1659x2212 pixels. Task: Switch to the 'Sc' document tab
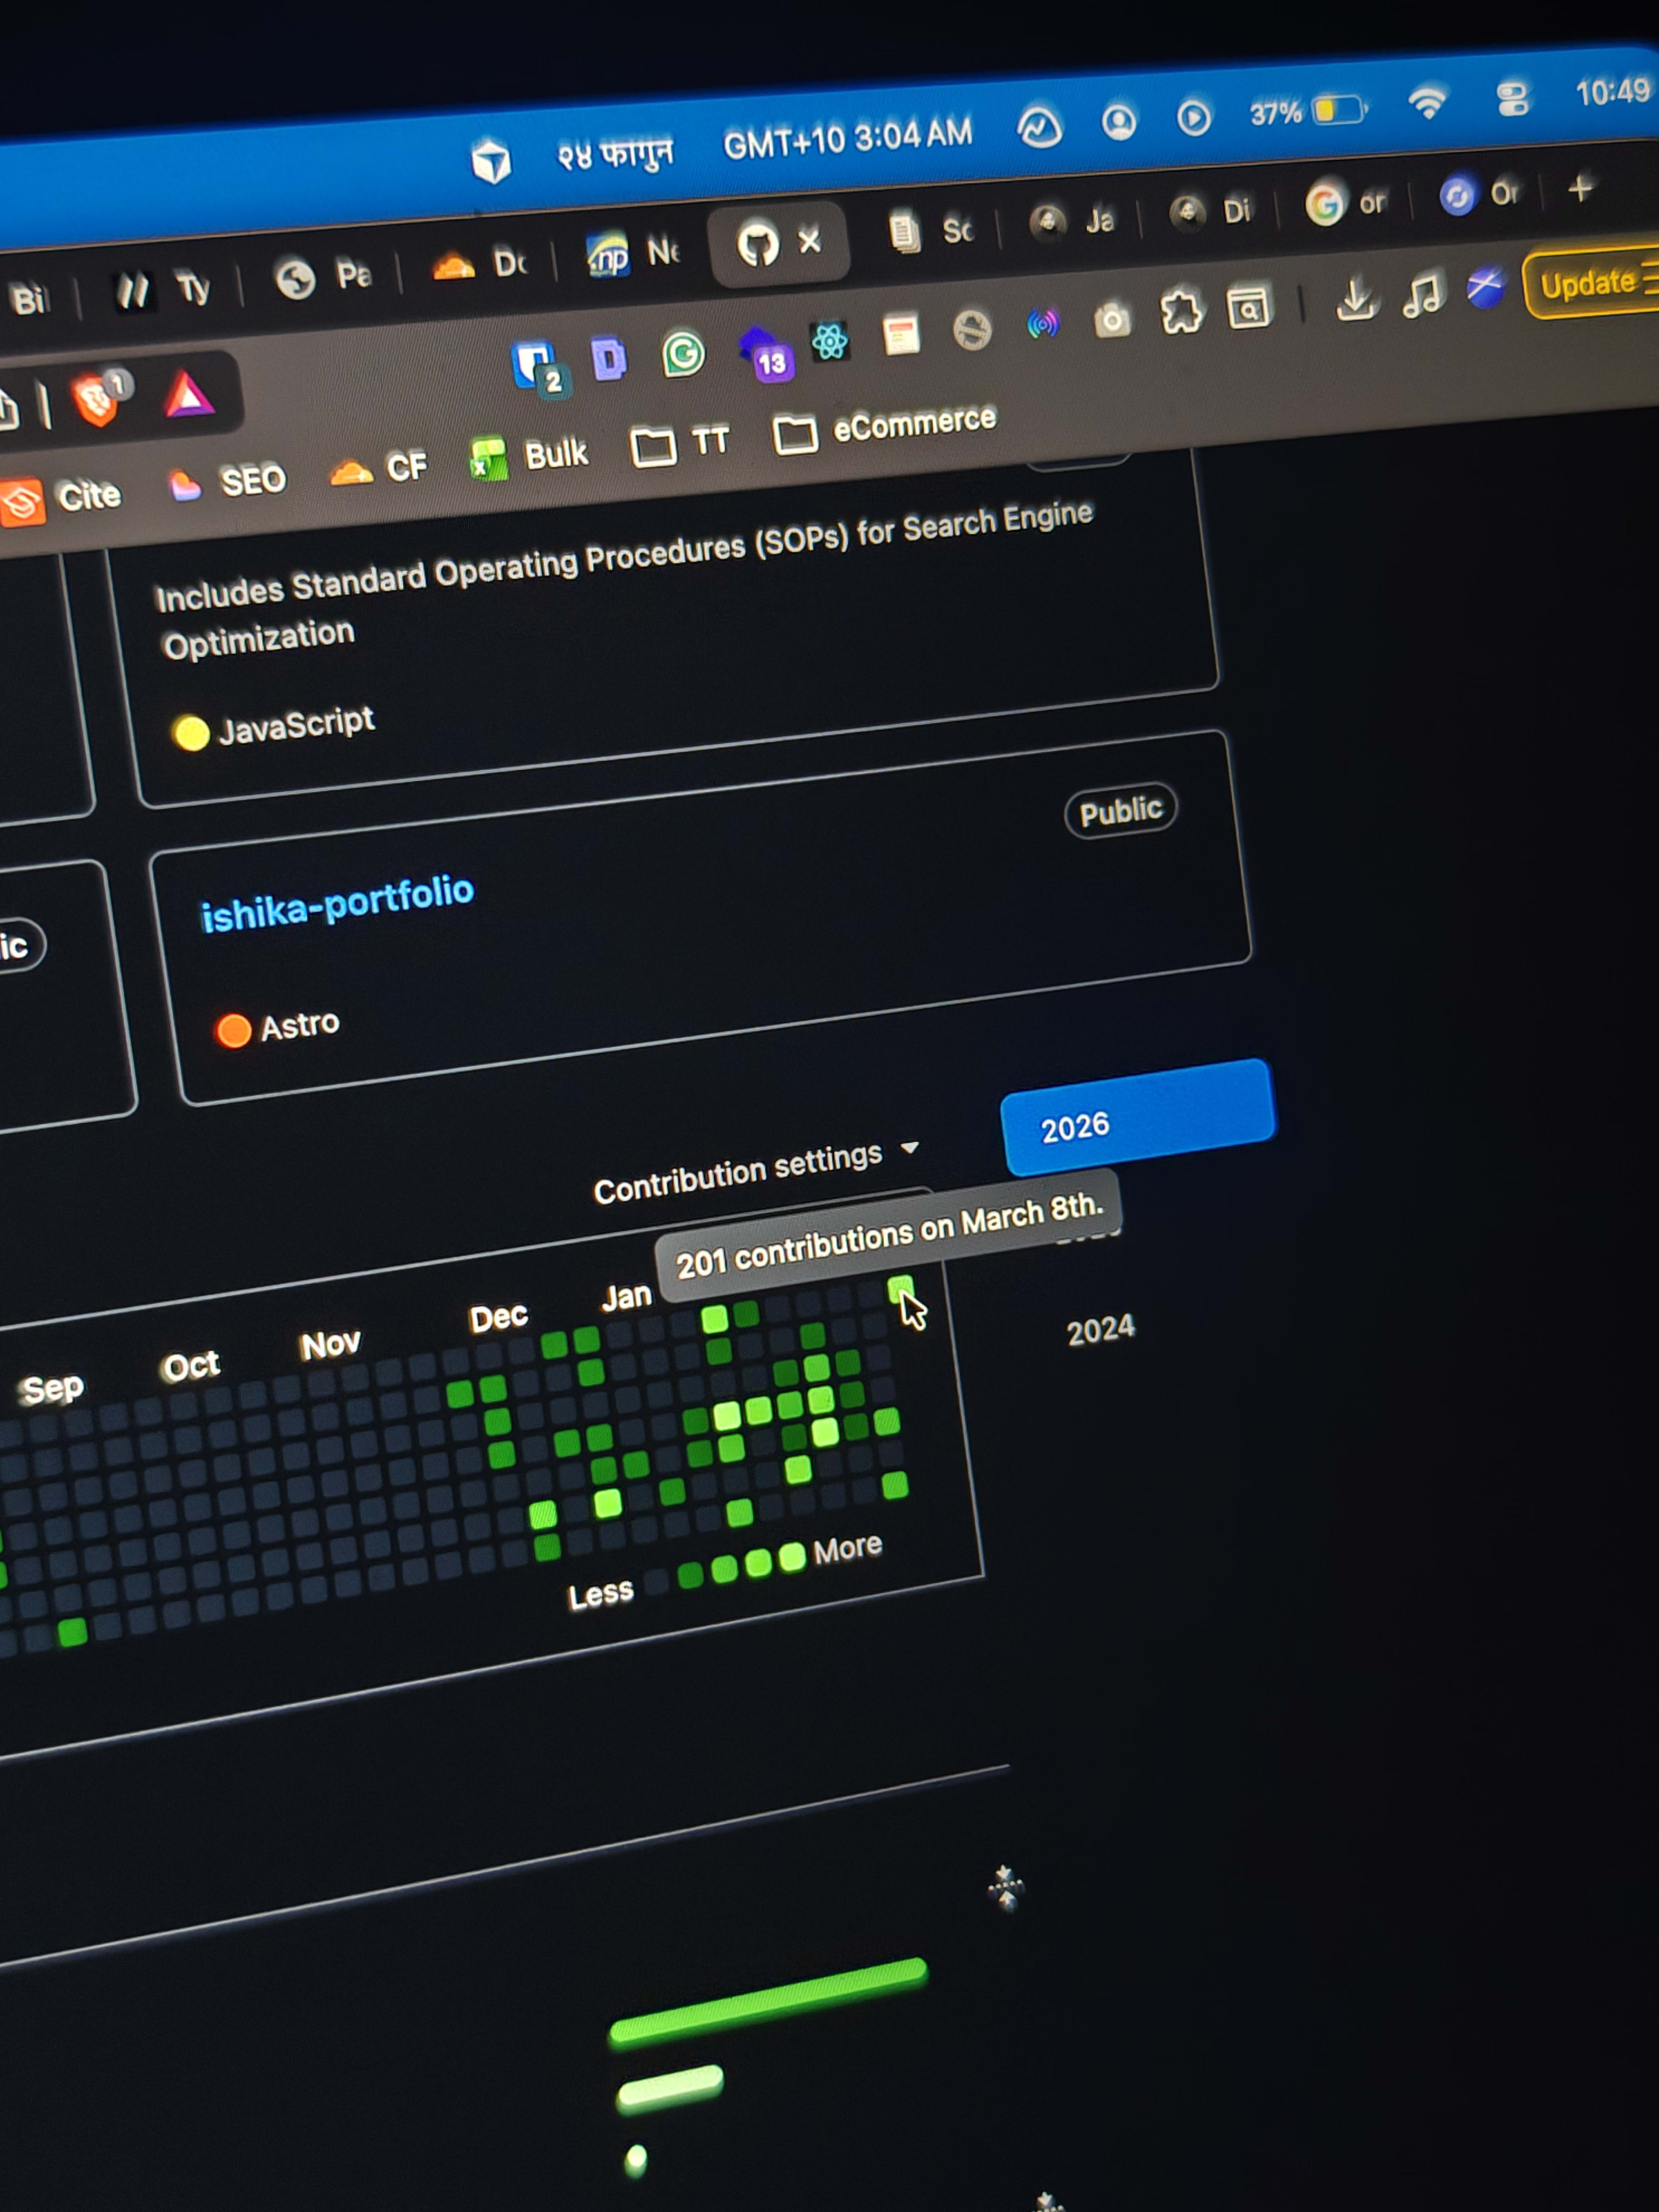pos(931,231)
